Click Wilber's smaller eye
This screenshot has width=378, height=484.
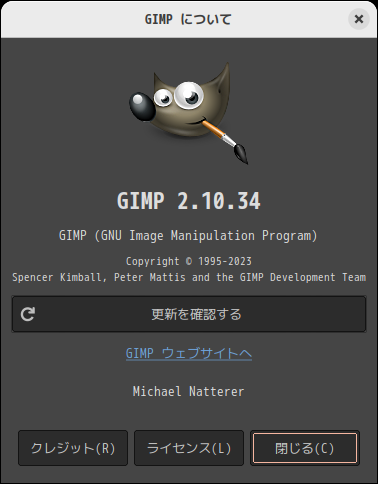163,98
